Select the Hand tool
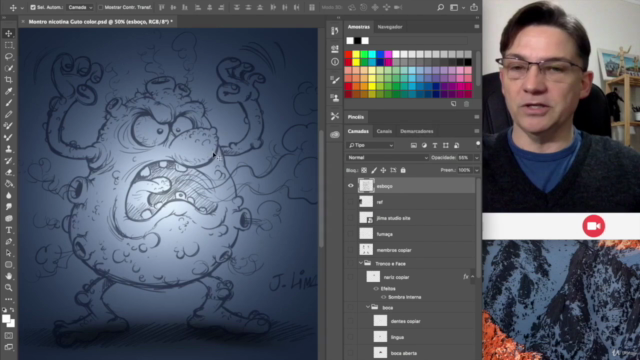The height and width of the screenshot is (360, 640). (9, 276)
